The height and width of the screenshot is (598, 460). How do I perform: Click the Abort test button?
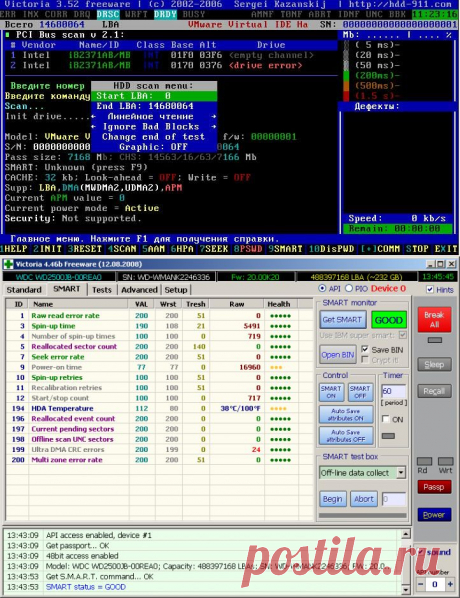coord(364,499)
